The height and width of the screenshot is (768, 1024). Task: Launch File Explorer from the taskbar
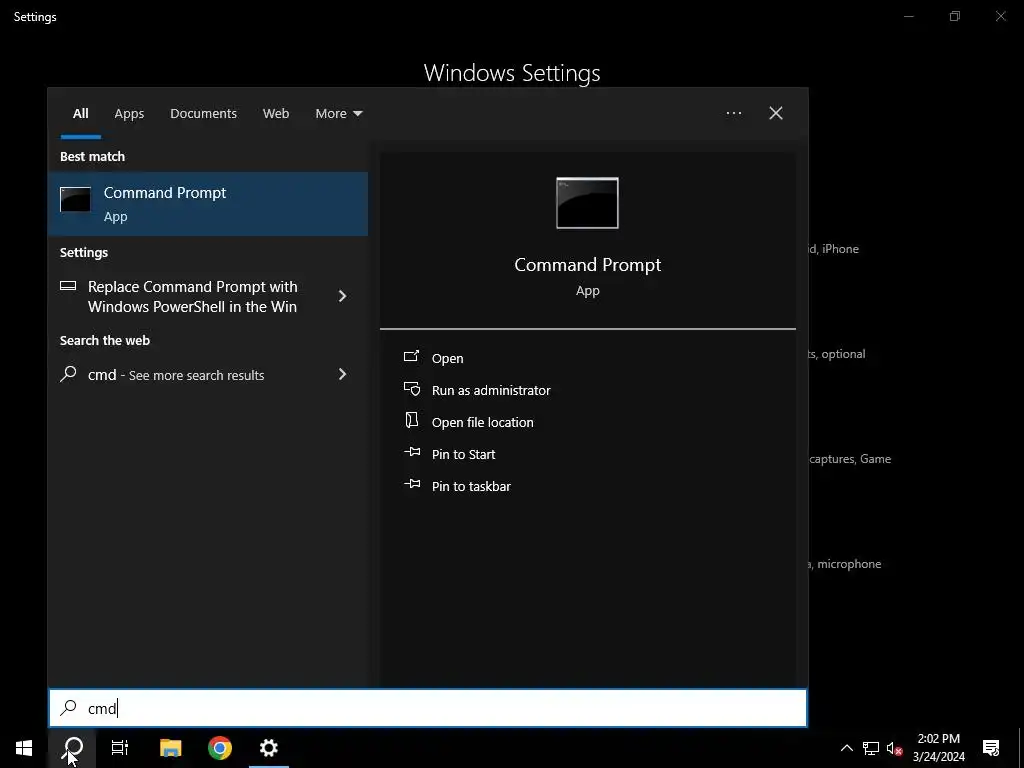coord(170,748)
